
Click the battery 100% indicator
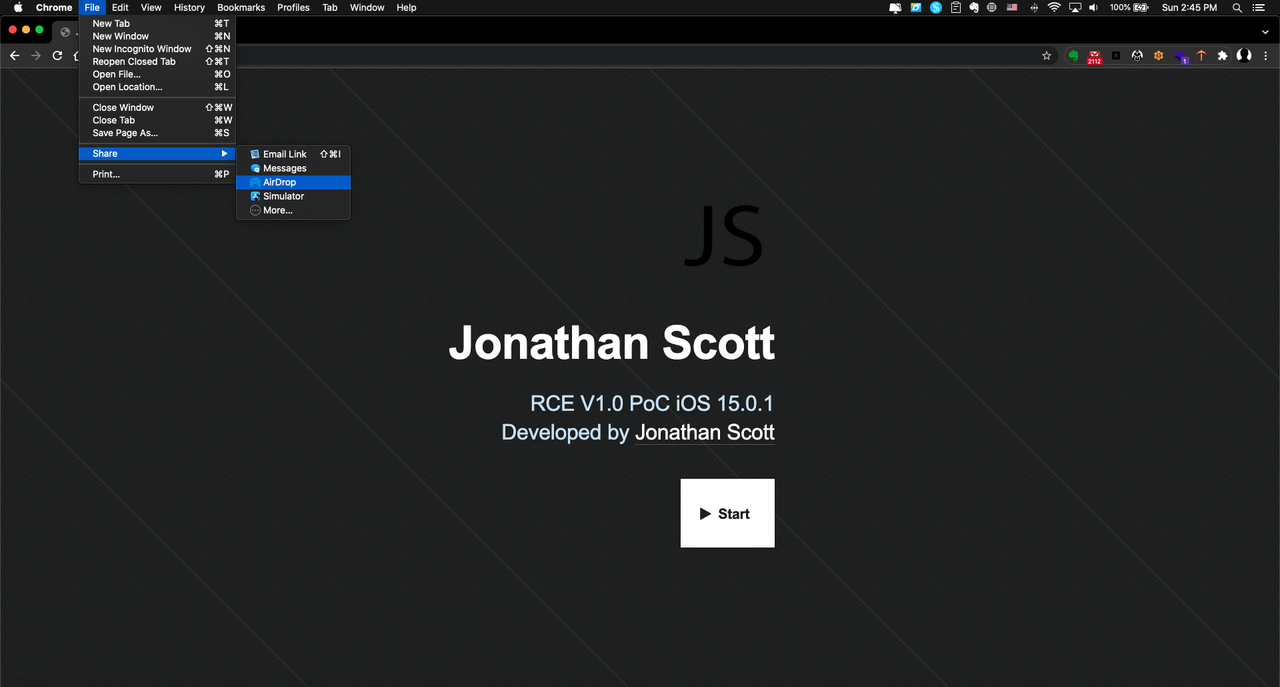(x=1129, y=7)
